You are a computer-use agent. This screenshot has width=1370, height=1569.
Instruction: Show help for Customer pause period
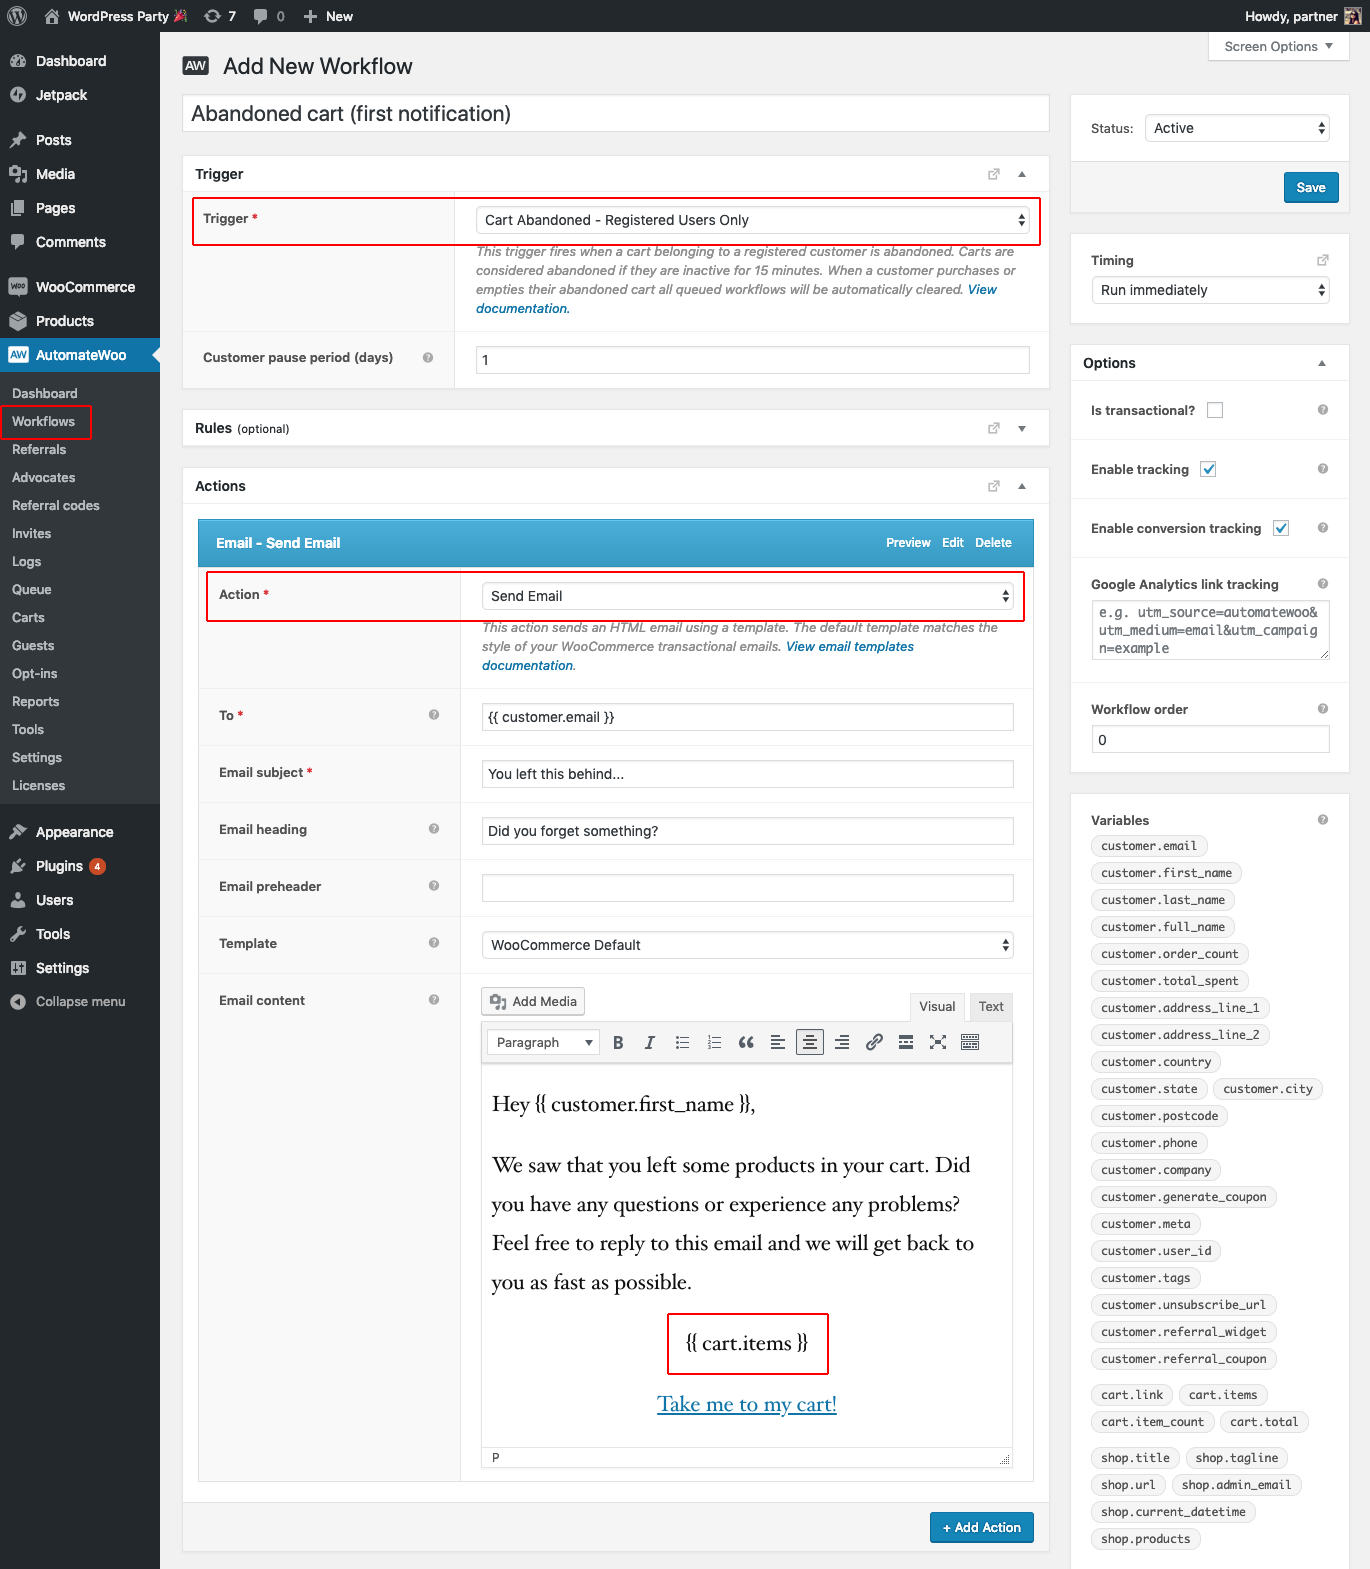(428, 358)
